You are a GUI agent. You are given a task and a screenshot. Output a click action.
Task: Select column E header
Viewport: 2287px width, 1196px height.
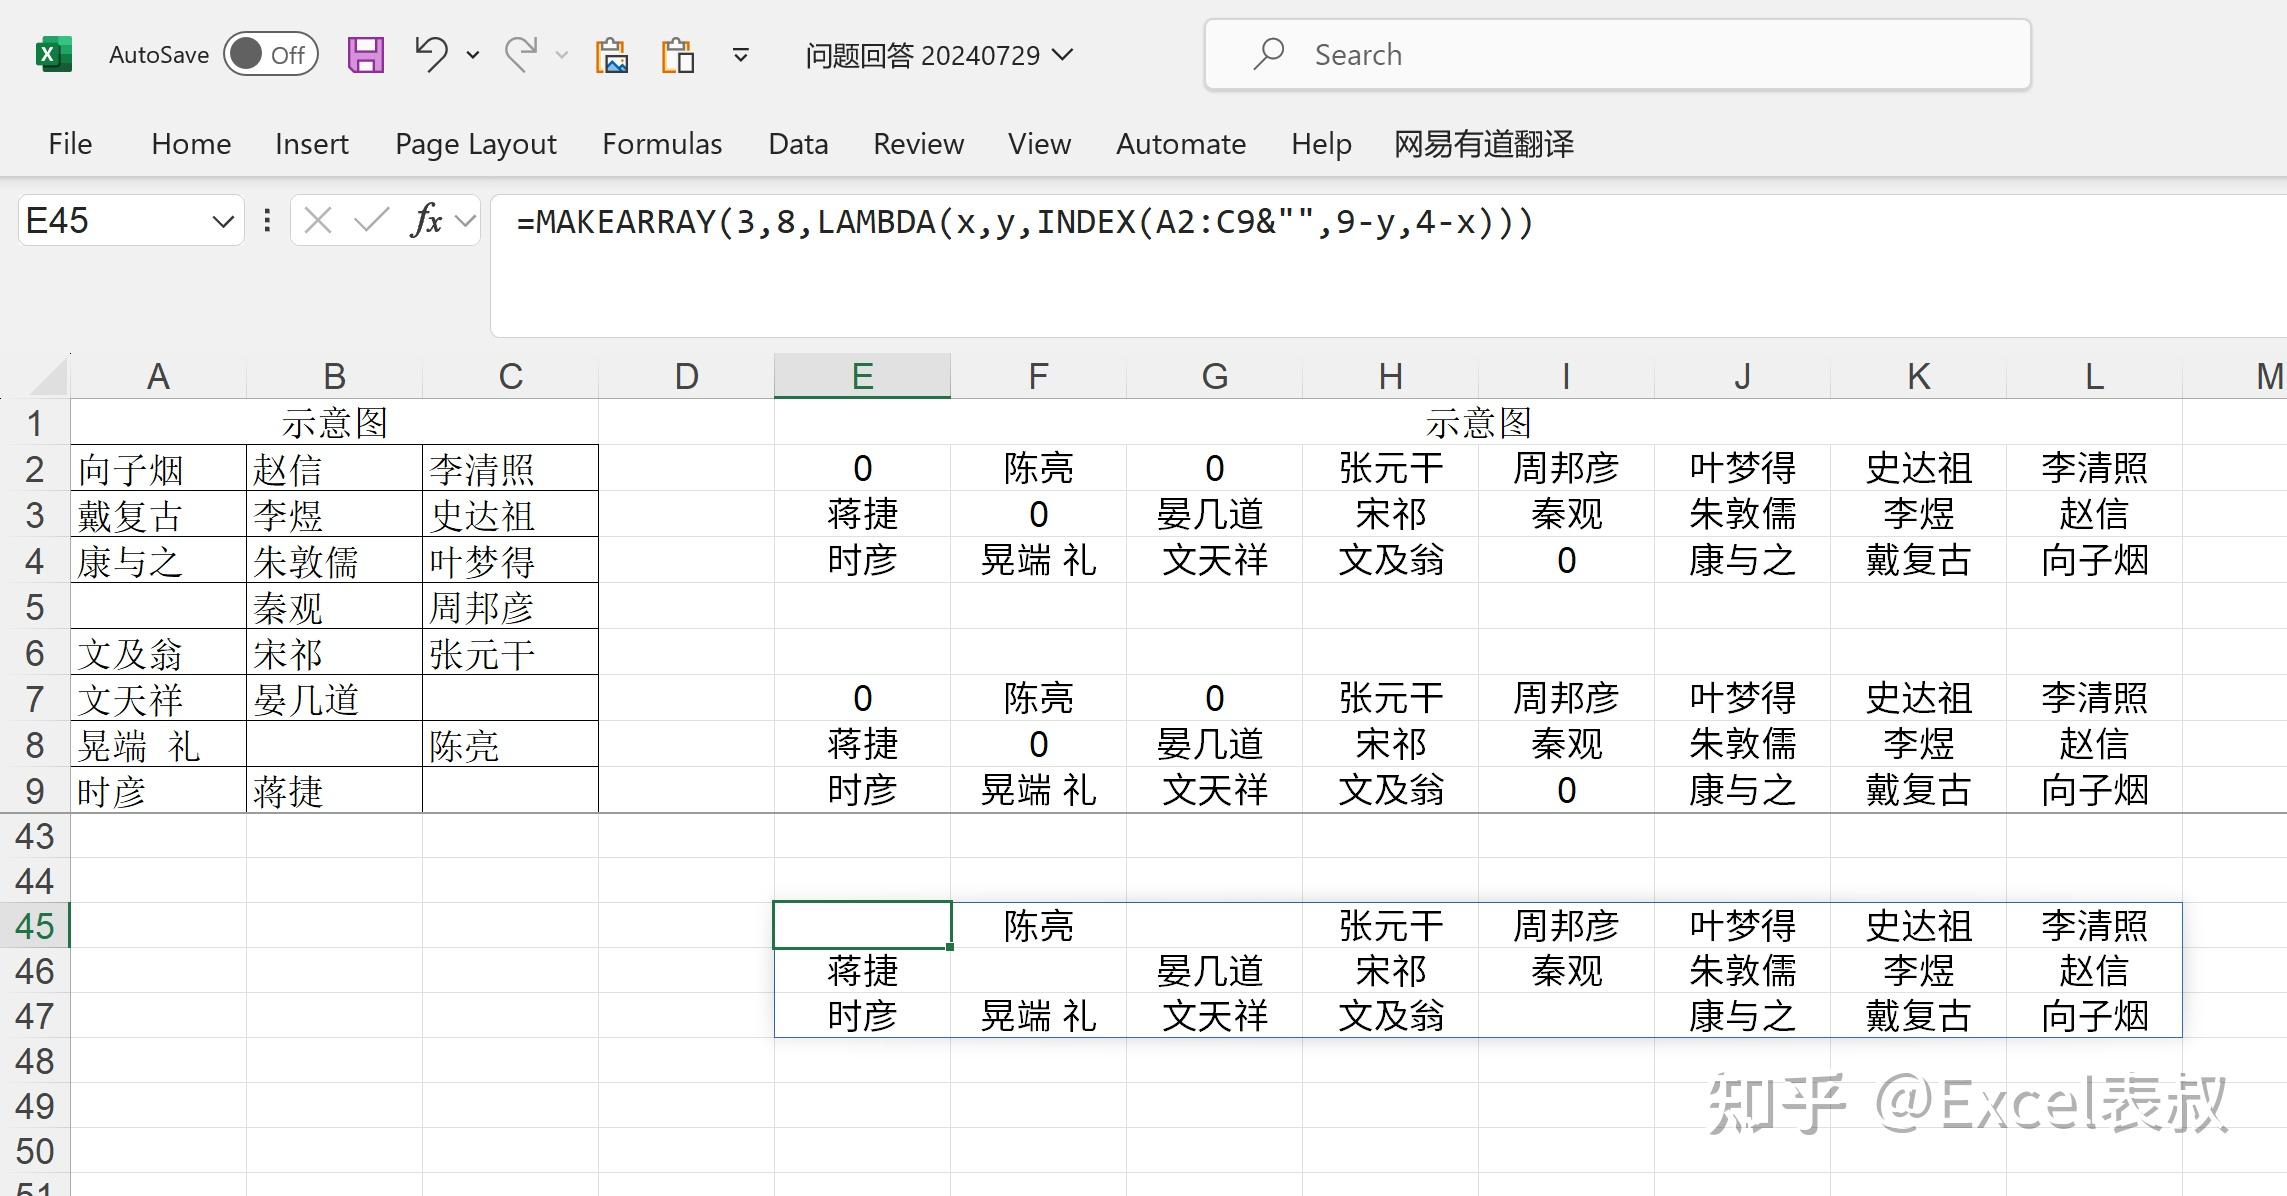862,377
